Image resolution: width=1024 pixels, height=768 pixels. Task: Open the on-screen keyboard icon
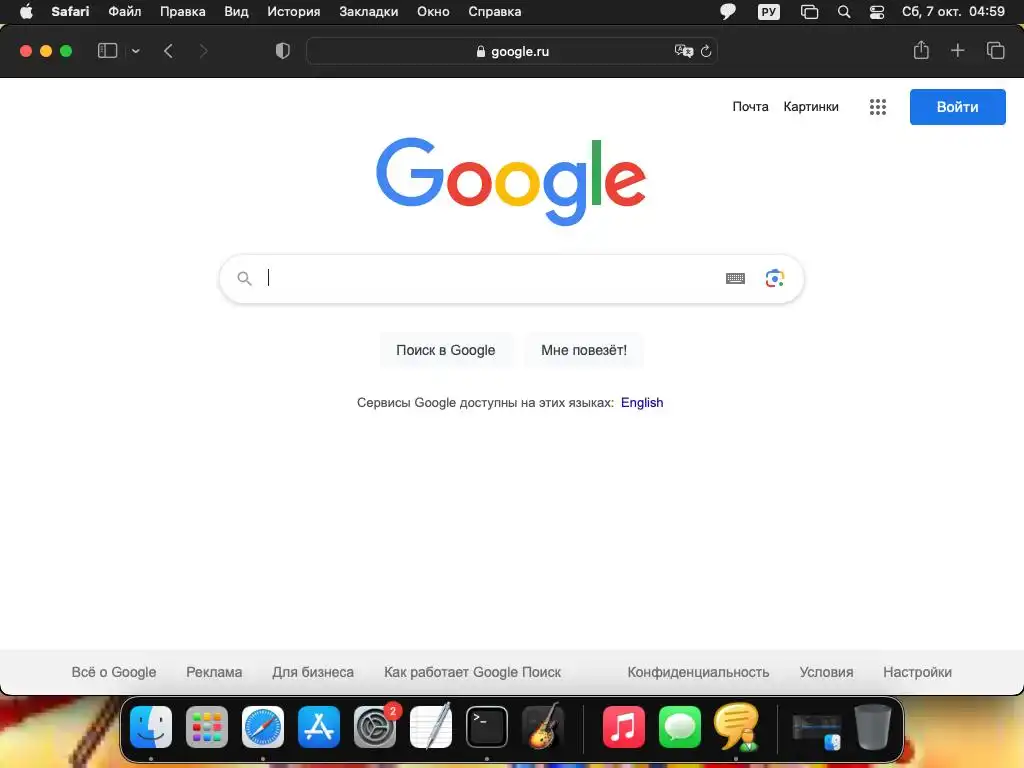(x=735, y=278)
